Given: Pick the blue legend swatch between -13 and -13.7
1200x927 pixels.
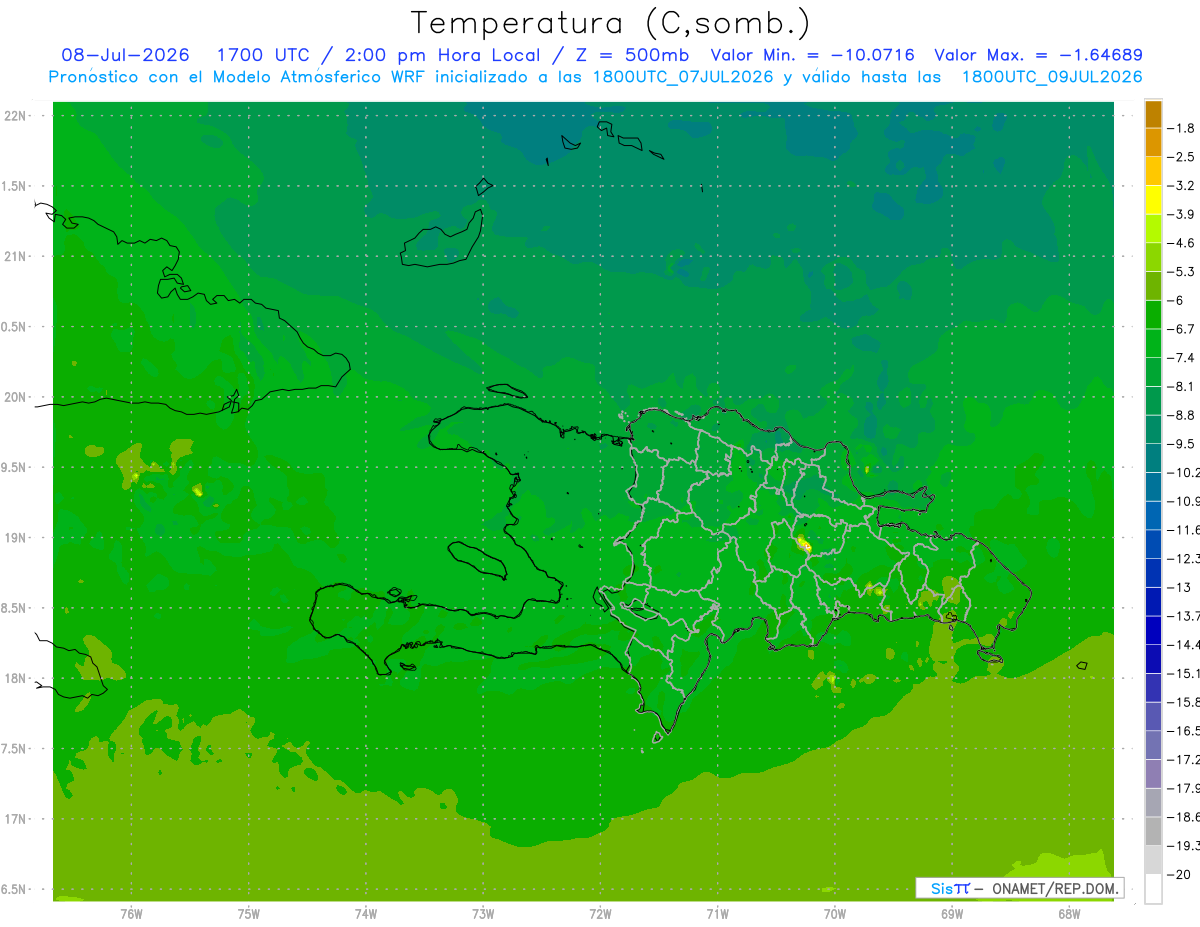Looking at the screenshot, I should (x=1153, y=601).
